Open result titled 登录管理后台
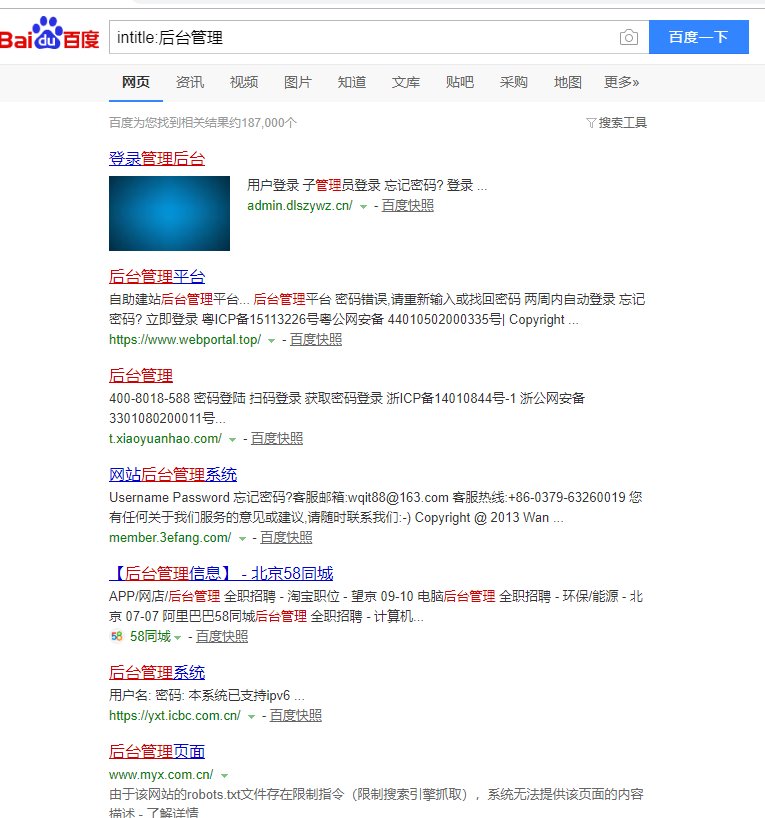Viewport: 765px width, 818px height. pos(157,159)
